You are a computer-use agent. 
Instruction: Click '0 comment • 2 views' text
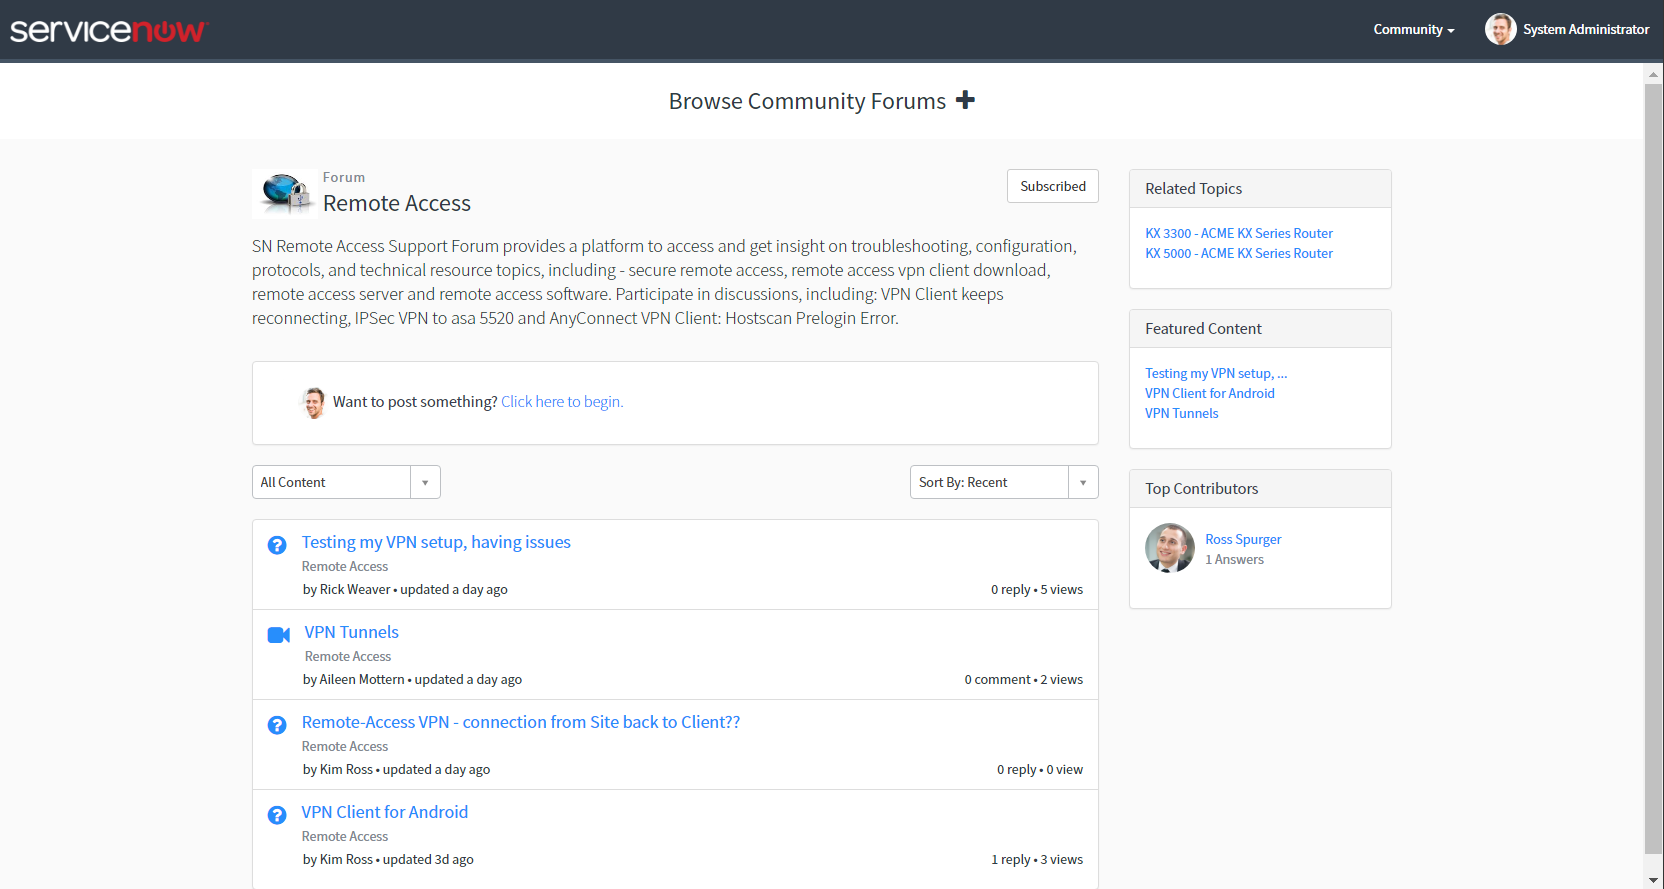coord(1024,679)
